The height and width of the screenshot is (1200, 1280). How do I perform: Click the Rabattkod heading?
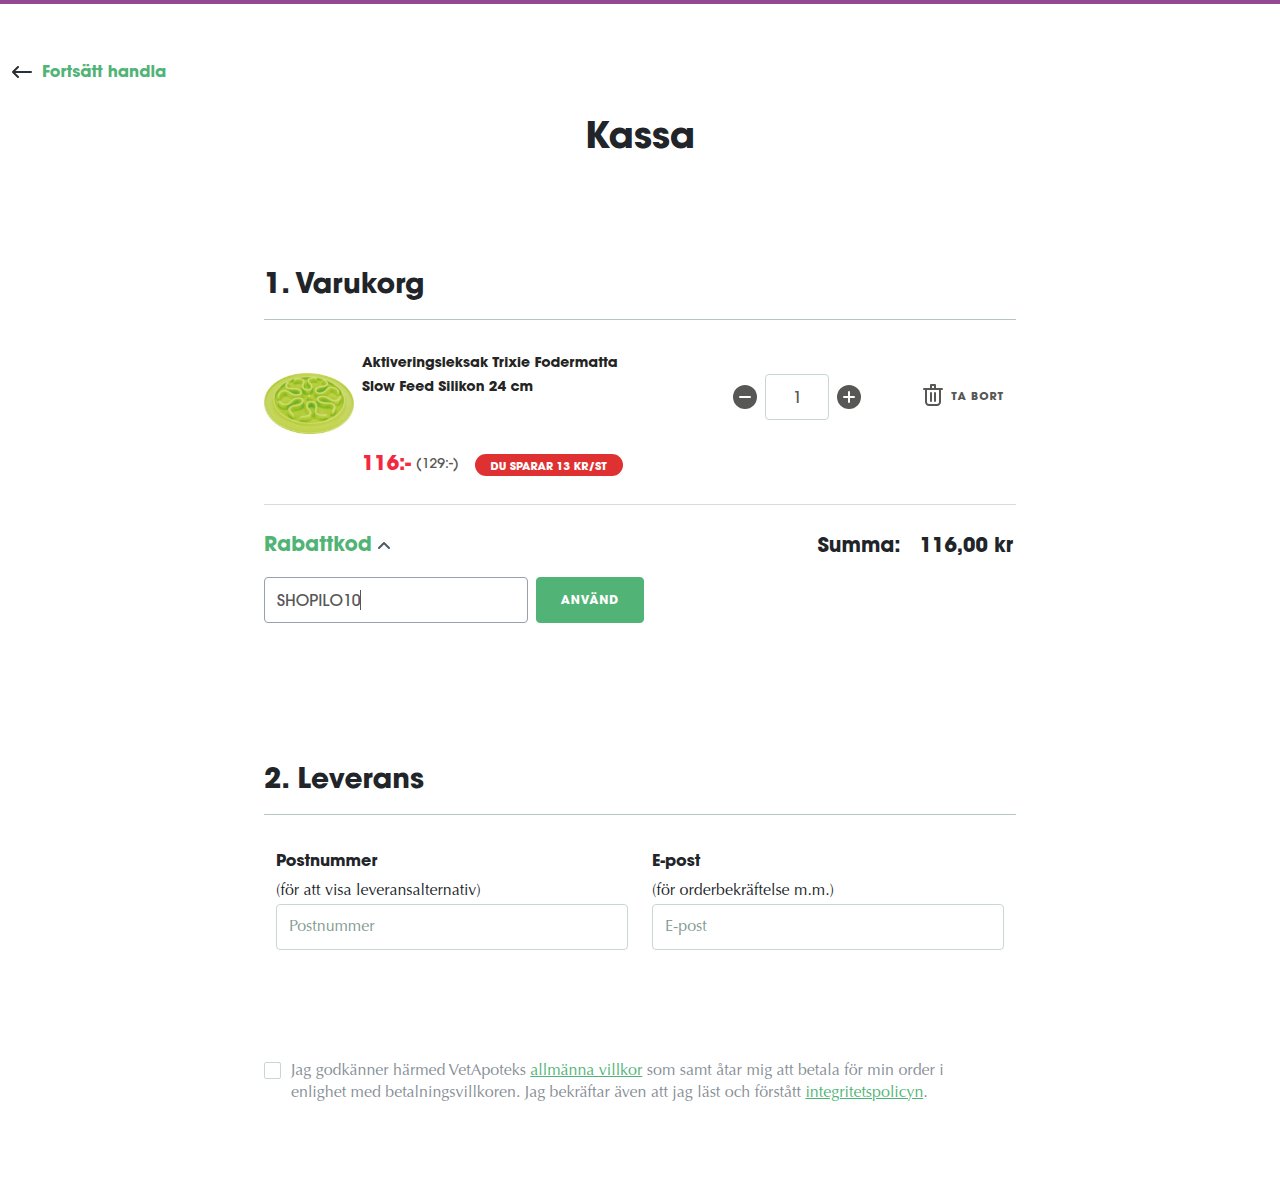pos(318,544)
